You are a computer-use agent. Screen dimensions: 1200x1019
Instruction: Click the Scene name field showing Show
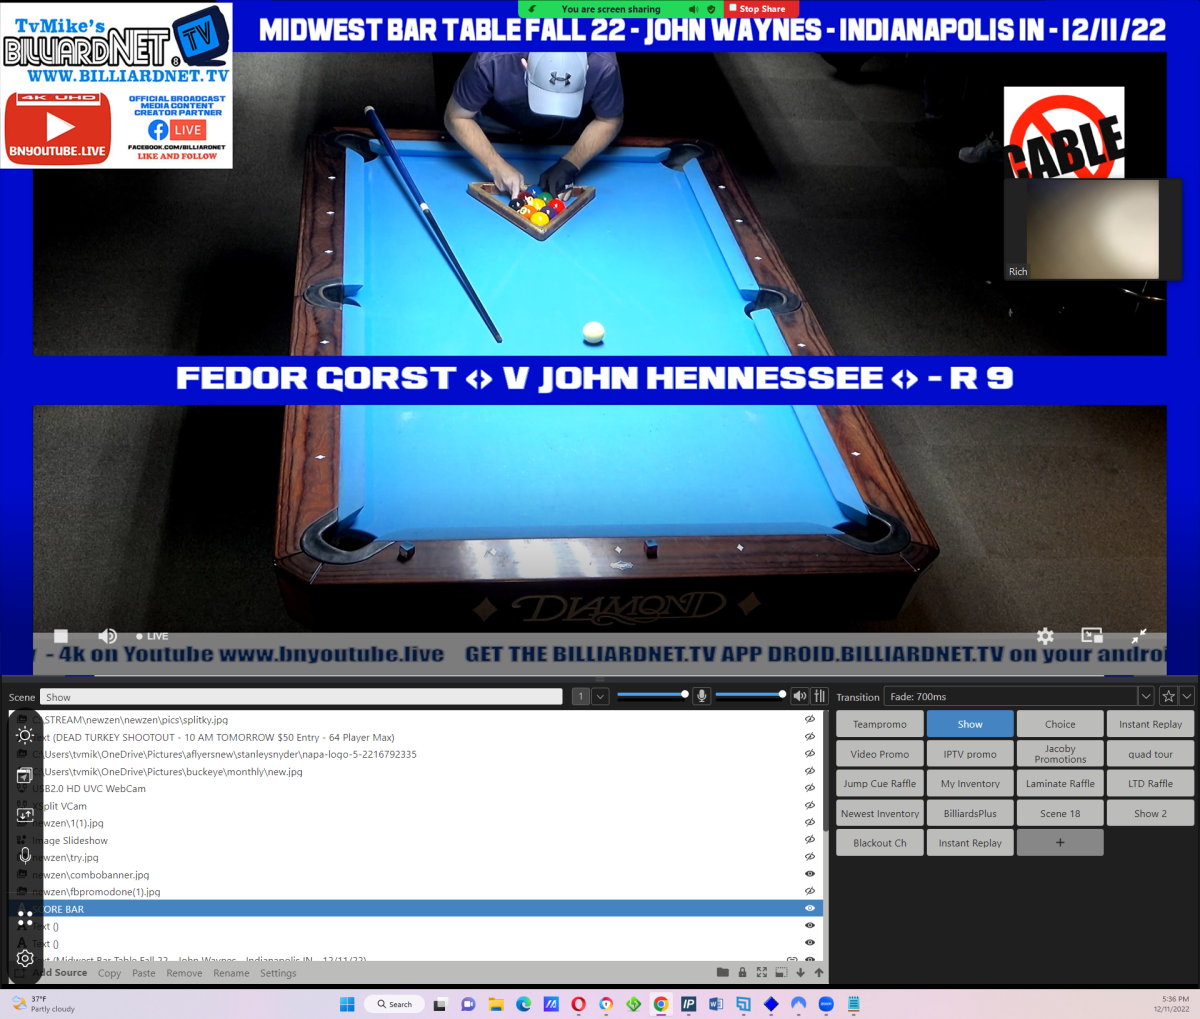301,697
